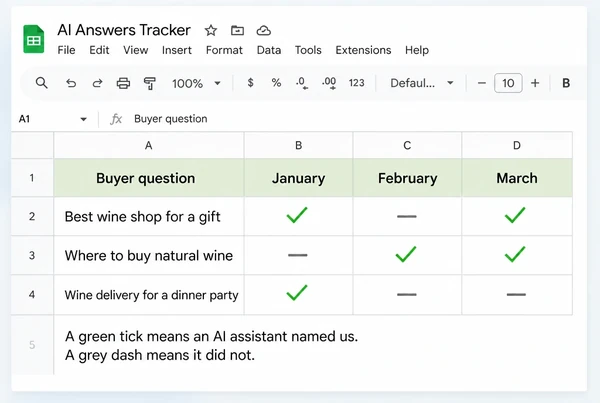Select March tick for Best wine shop
The width and height of the screenshot is (600, 403).
517,216
